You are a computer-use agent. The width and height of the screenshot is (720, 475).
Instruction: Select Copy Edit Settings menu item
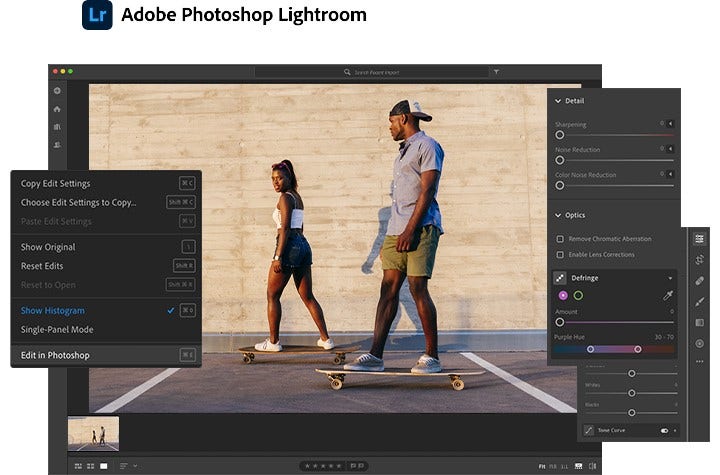pyautogui.click(x=55, y=184)
